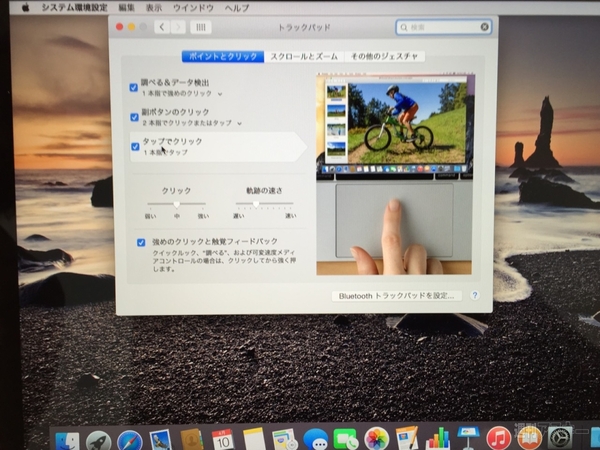Toggle the タップでクリック checkbox
The image size is (600, 450).
click(135, 147)
